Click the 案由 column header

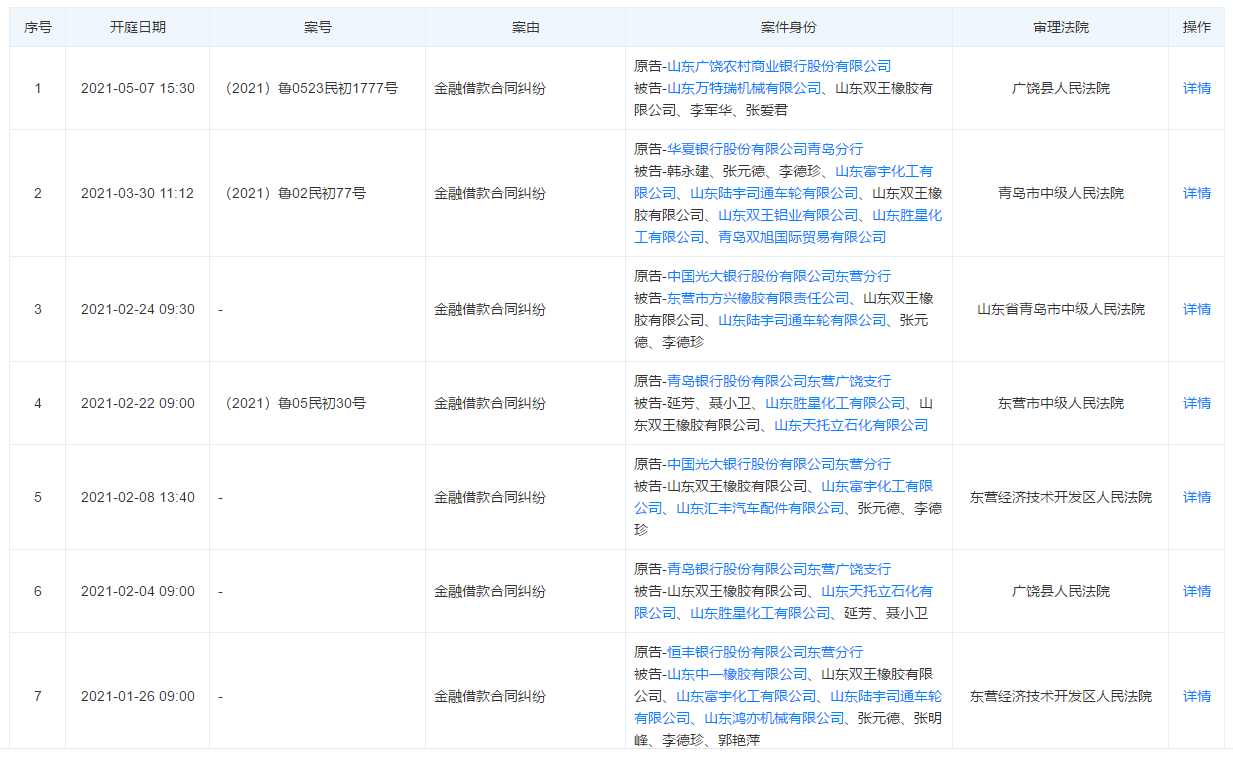526,27
